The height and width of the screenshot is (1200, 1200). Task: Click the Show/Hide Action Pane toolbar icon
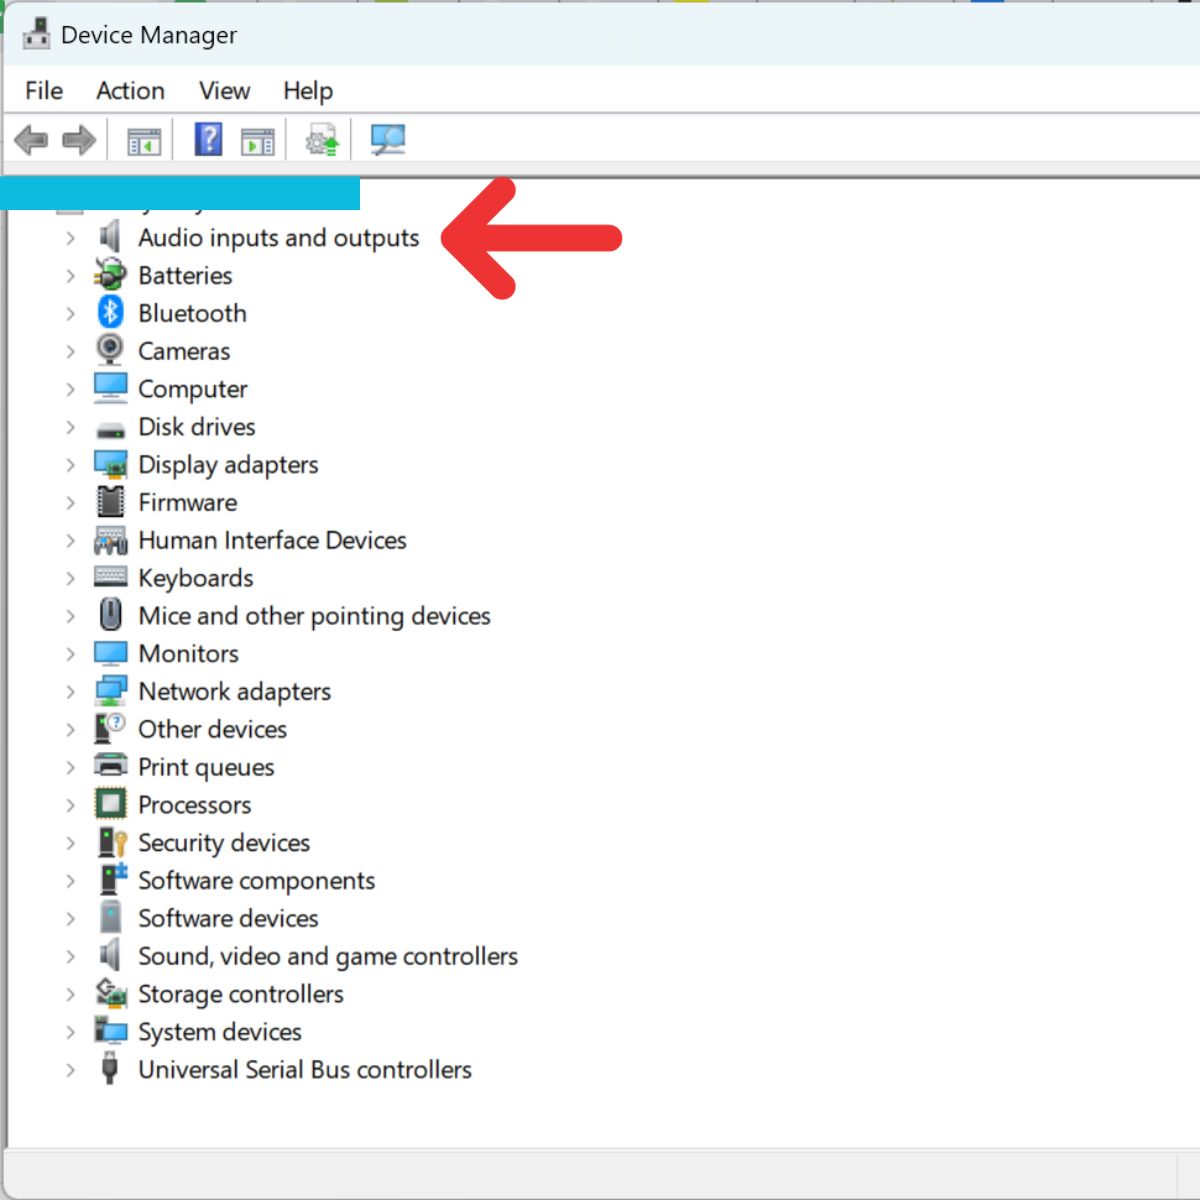pos(258,139)
